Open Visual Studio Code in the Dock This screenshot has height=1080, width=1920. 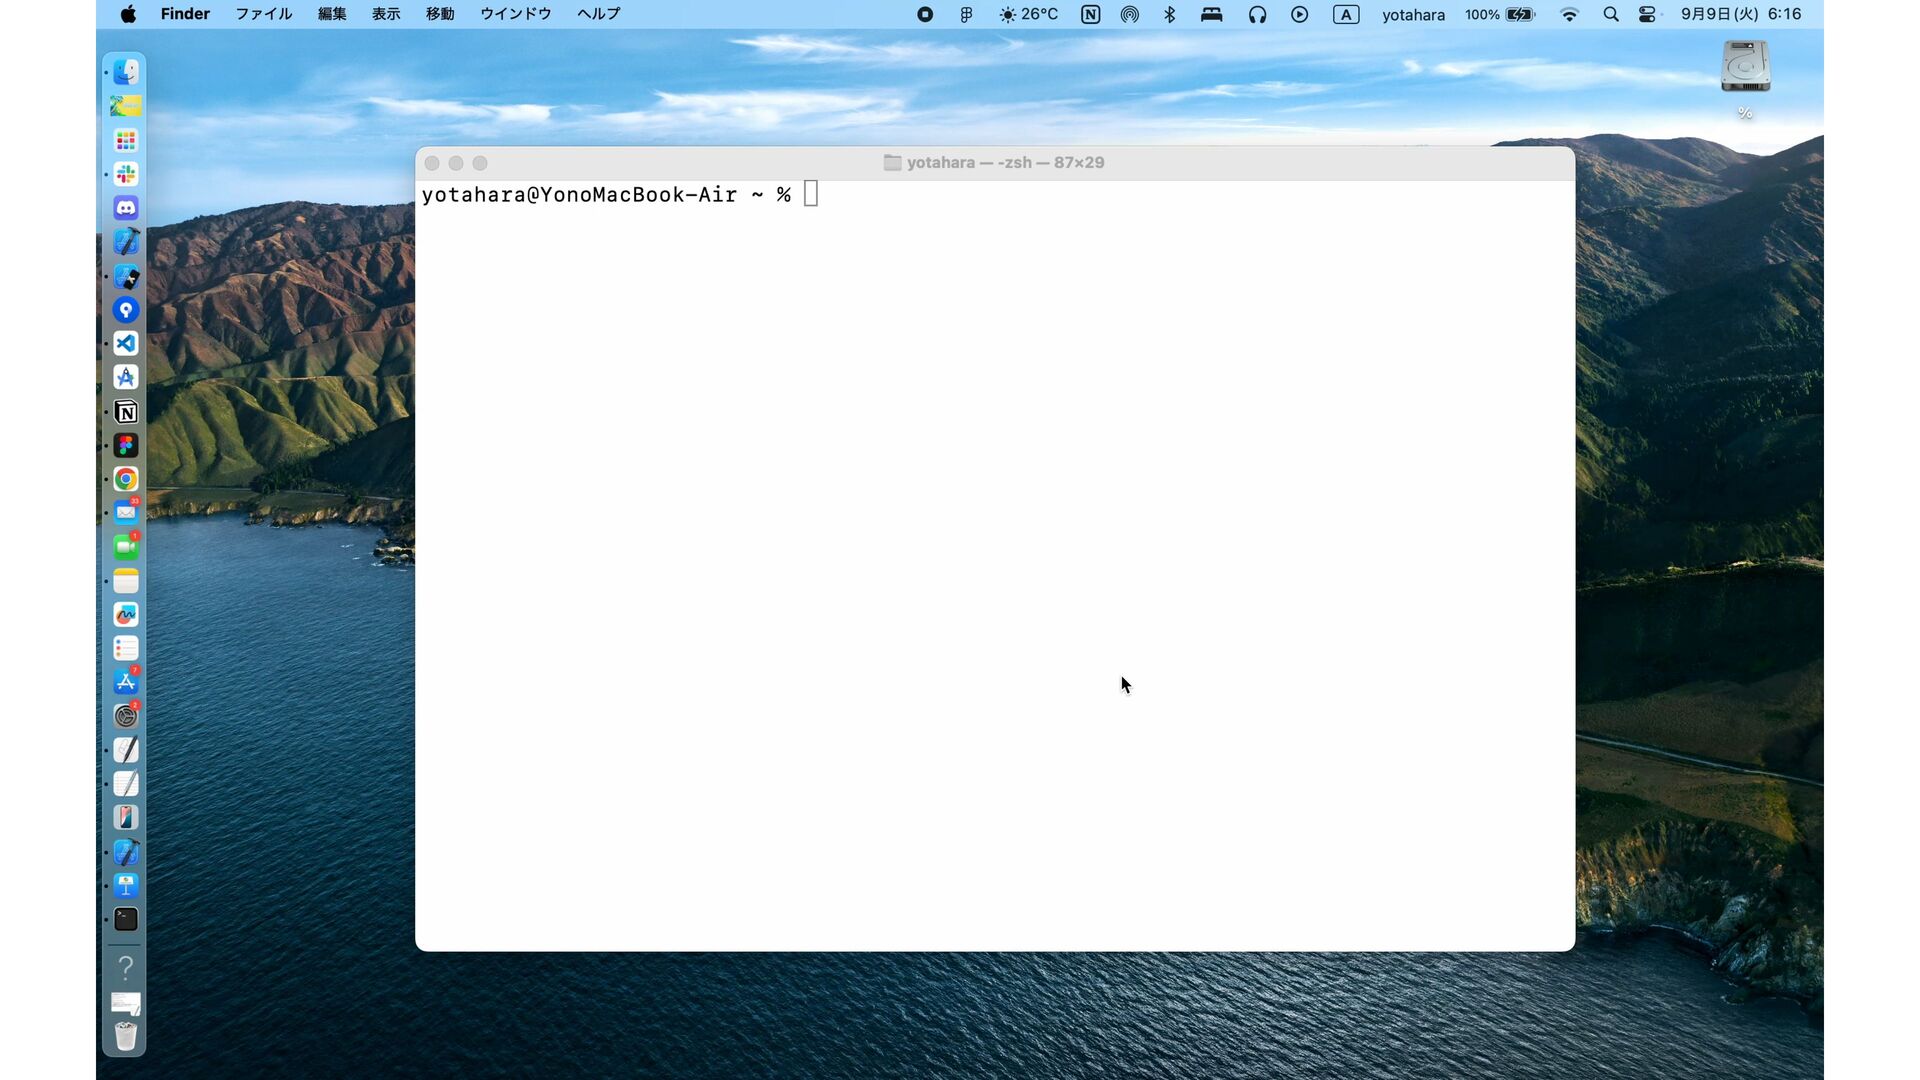(126, 344)
